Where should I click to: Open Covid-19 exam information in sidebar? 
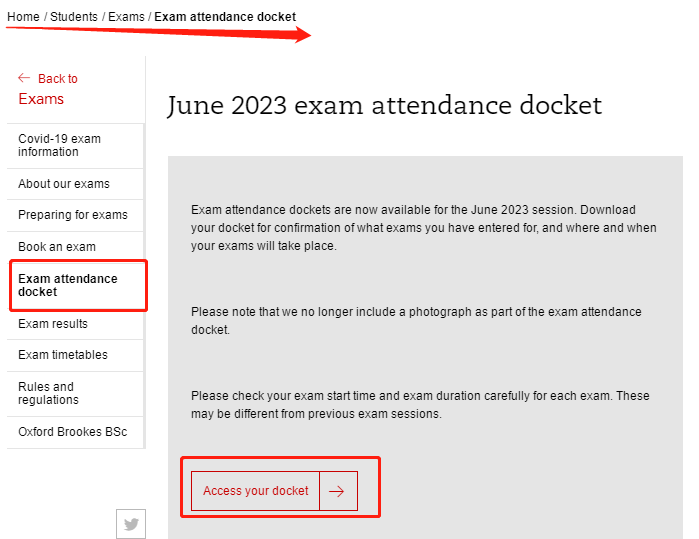(x=59, y=145)
